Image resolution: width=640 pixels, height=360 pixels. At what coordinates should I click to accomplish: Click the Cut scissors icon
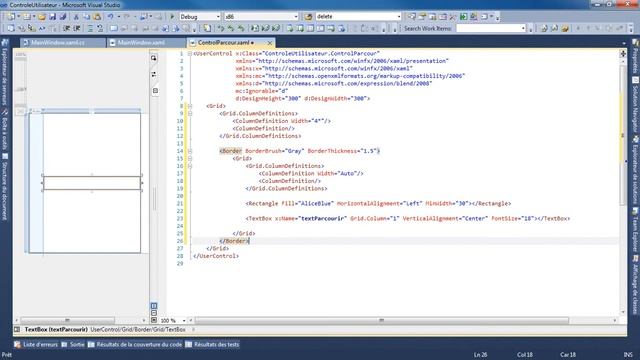pos(76,17)
